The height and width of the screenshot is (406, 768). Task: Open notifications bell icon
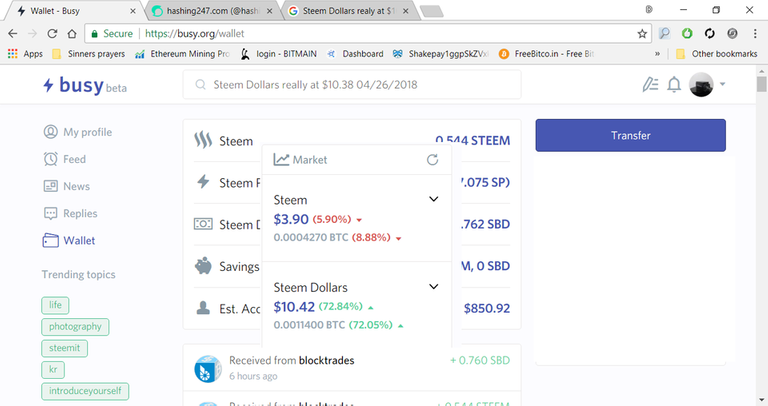[674, 85]
